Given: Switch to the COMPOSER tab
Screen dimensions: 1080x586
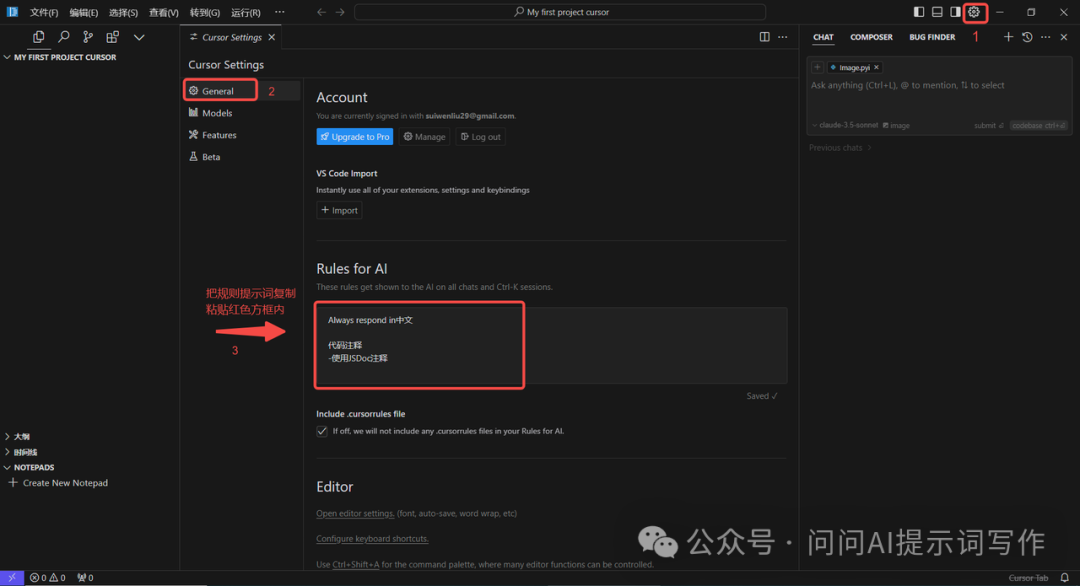Looking at the screenshot, I should click(x=871, y=37).
